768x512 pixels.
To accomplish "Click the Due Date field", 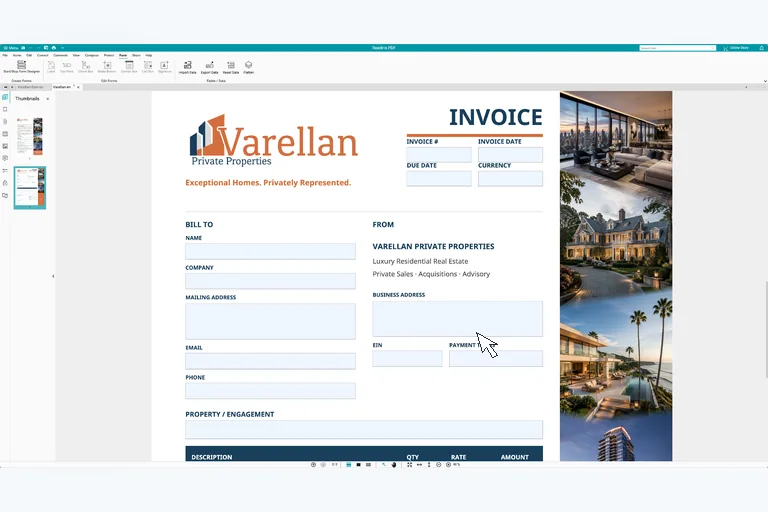I will coord(439,178).
